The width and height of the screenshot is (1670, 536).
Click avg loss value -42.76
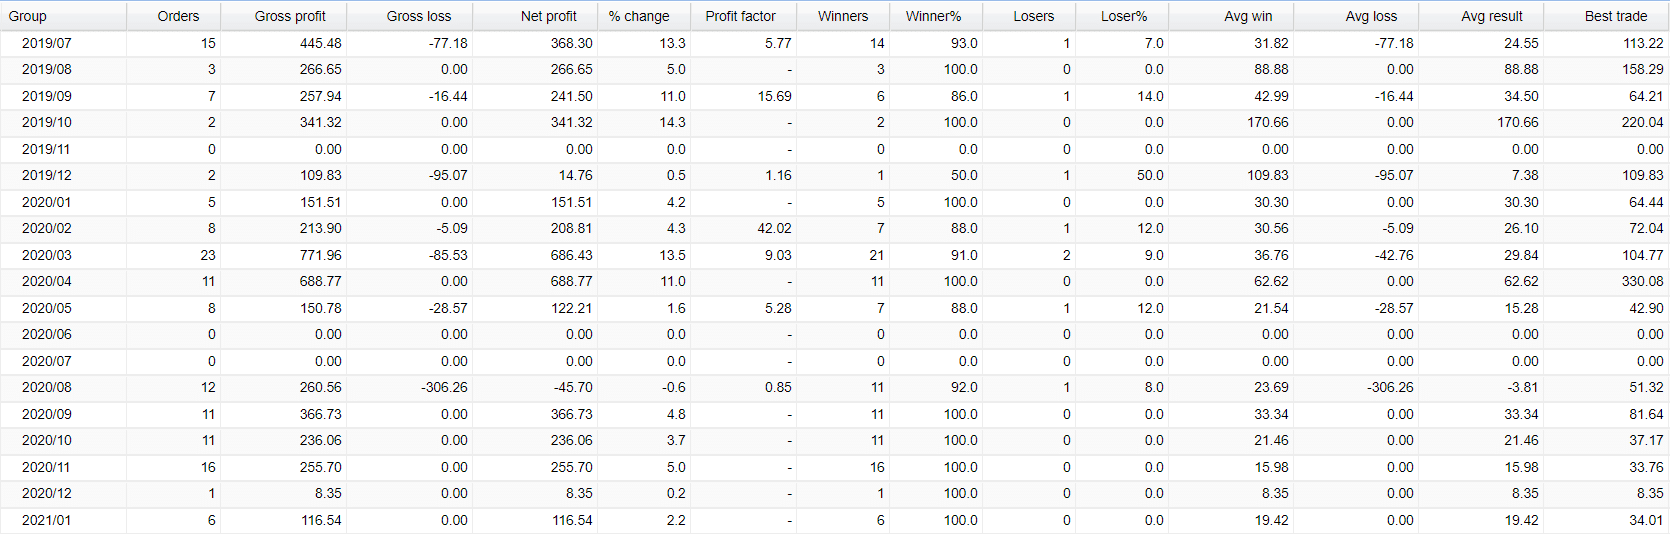(x=1394, y=255)
